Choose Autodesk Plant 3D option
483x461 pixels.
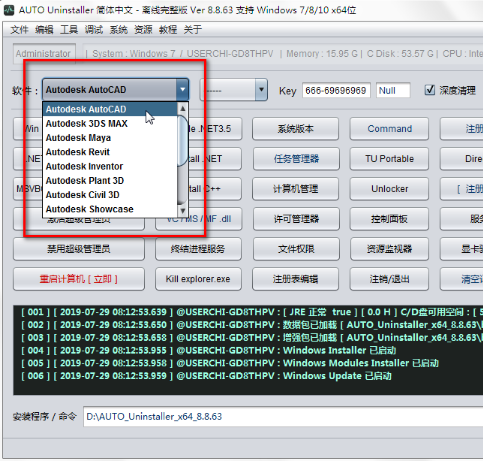coord(110,181)
